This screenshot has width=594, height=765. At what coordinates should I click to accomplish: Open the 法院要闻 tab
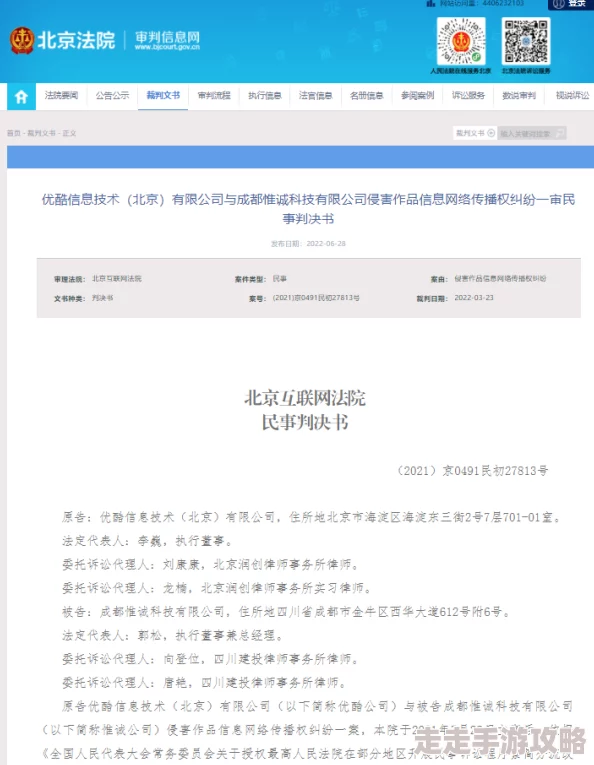61,95
